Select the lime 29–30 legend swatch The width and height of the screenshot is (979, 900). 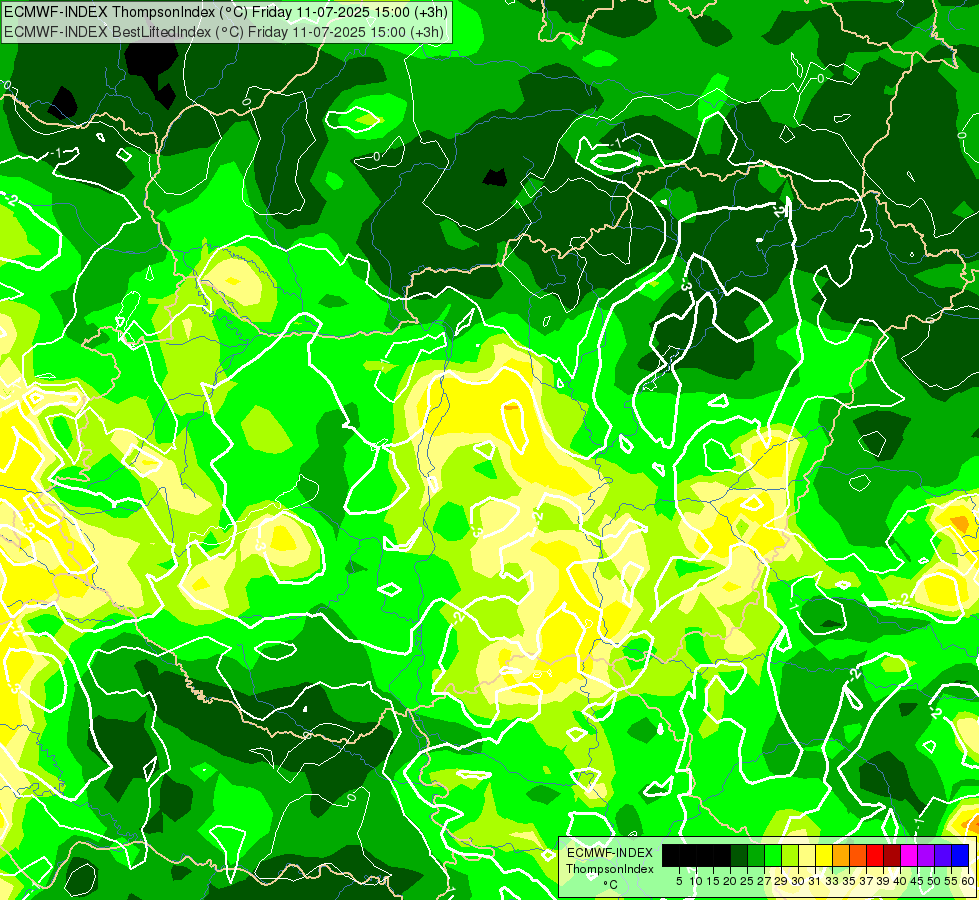pos(790,856)
